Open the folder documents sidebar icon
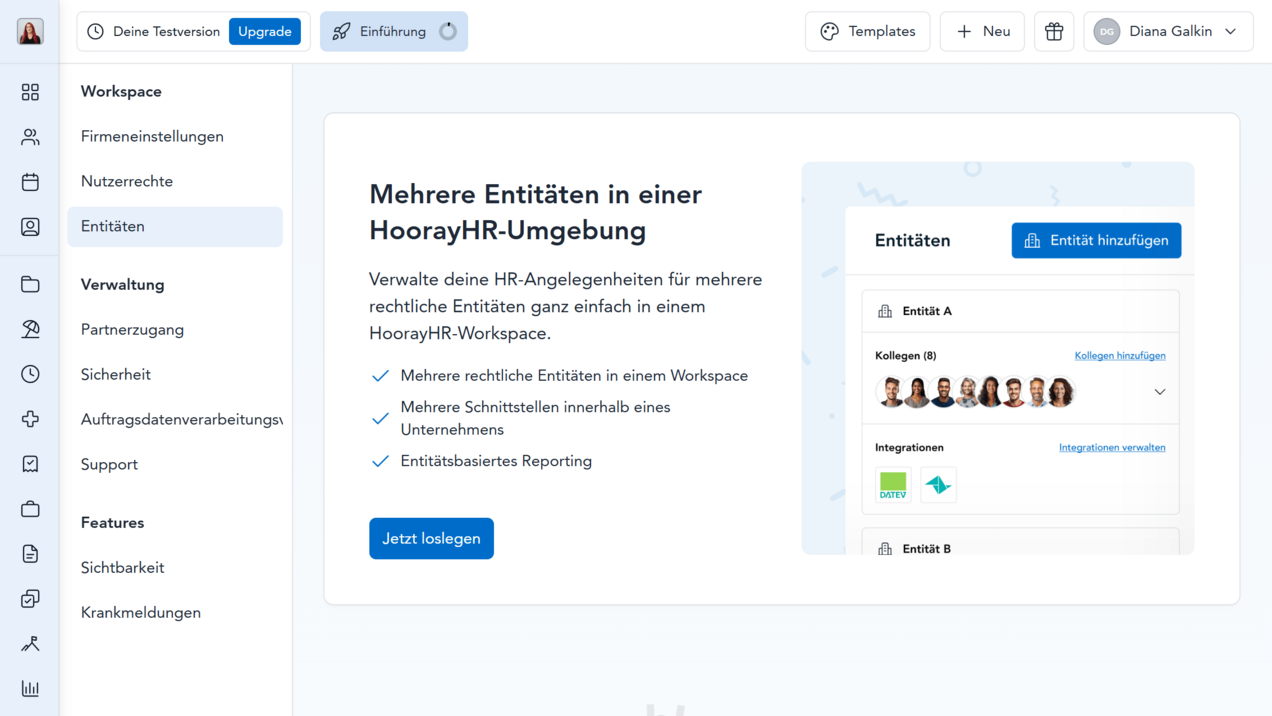The width and height of the screenshot is (1272, 716). [30, 284]
